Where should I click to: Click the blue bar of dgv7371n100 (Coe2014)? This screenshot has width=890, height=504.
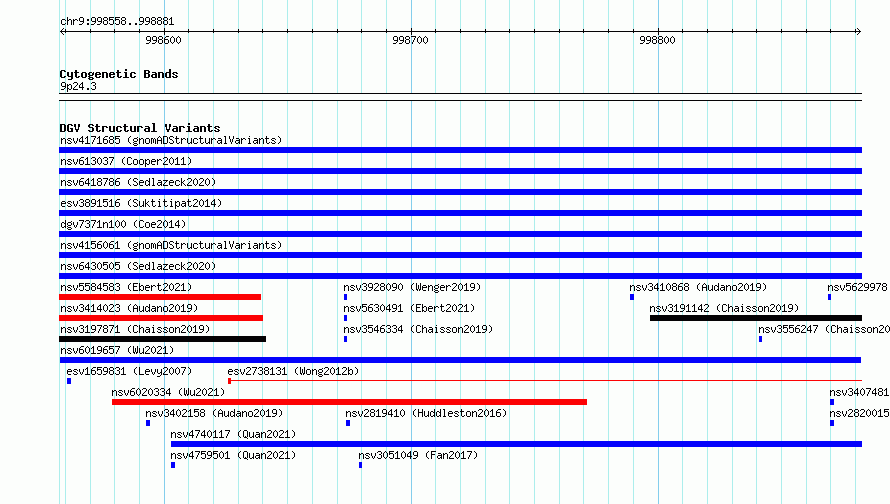(x=460, y=234)
